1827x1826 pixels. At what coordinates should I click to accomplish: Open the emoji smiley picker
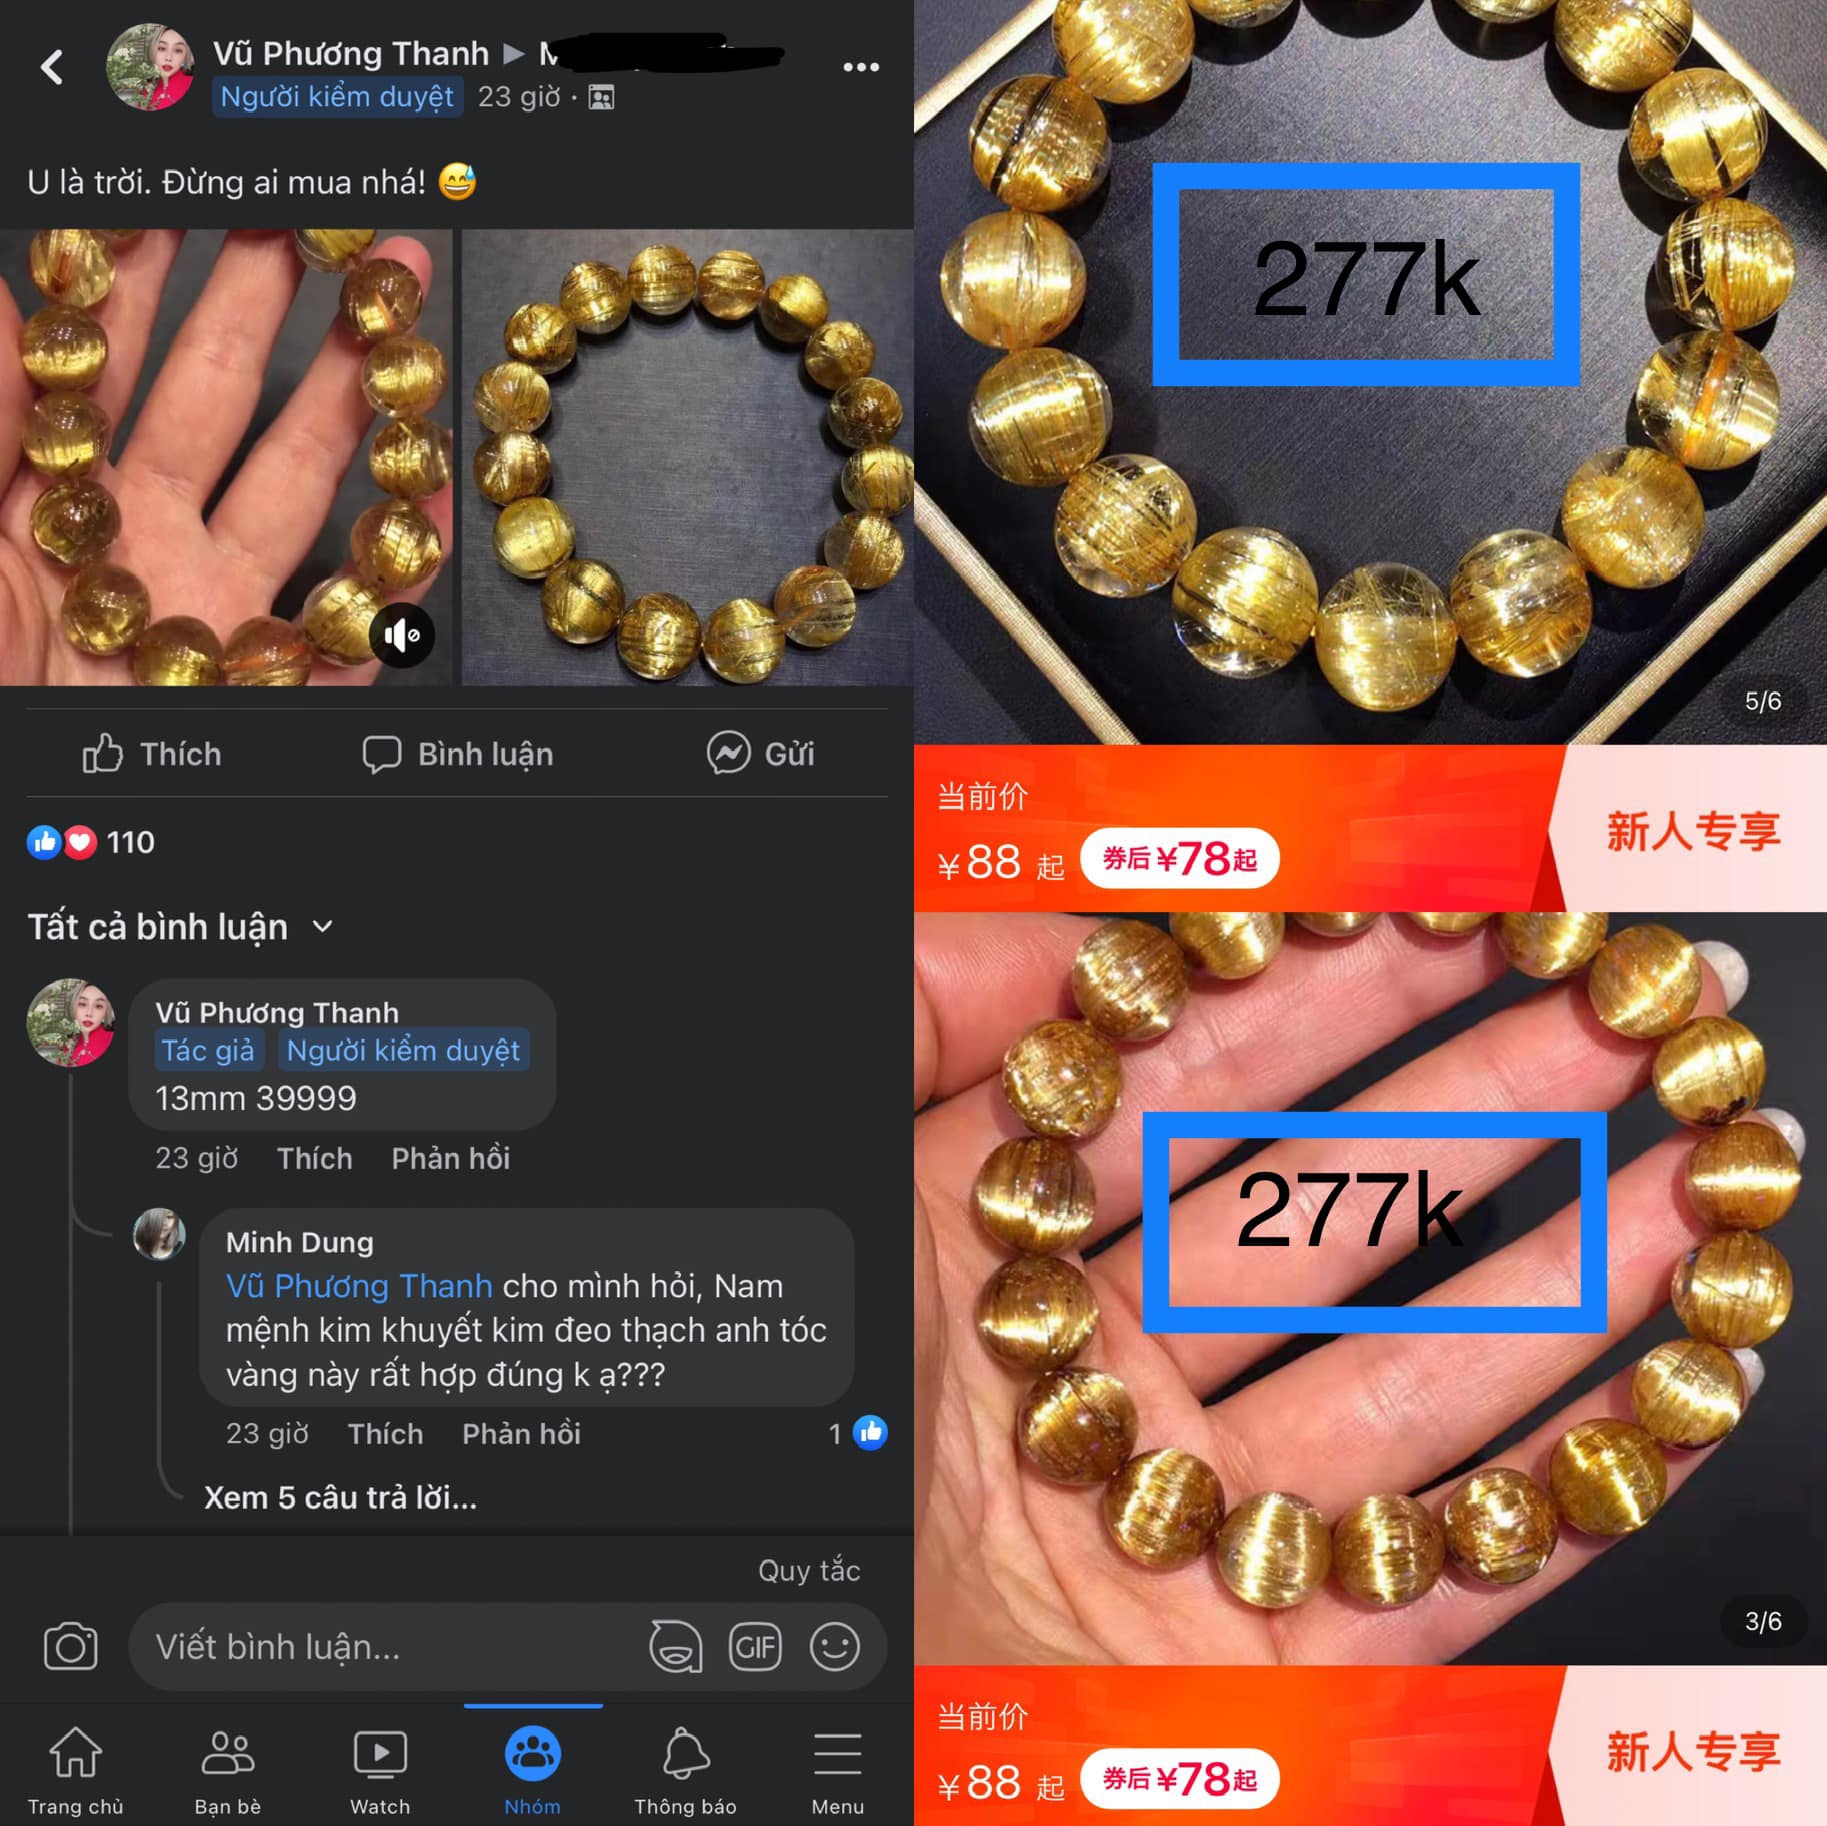835,1646
